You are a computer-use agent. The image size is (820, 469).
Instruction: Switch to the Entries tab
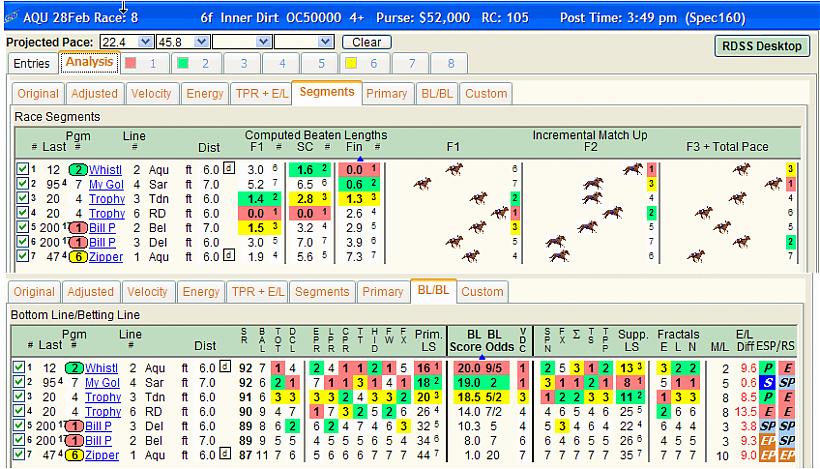coord(31,64)
